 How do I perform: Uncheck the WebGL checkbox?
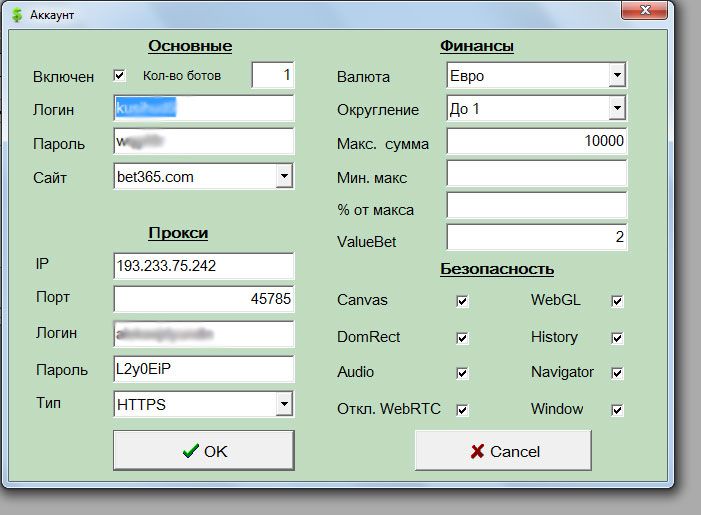point(617,301)
